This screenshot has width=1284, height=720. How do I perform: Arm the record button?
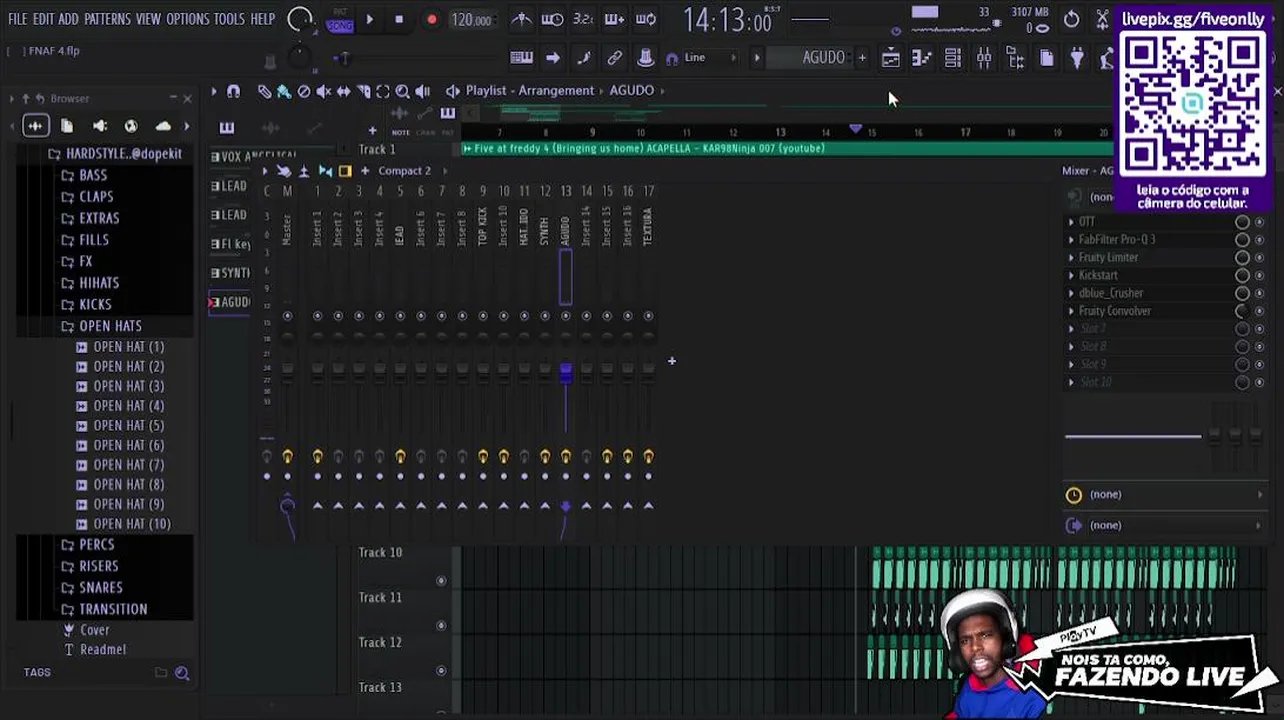coord(431,19)
